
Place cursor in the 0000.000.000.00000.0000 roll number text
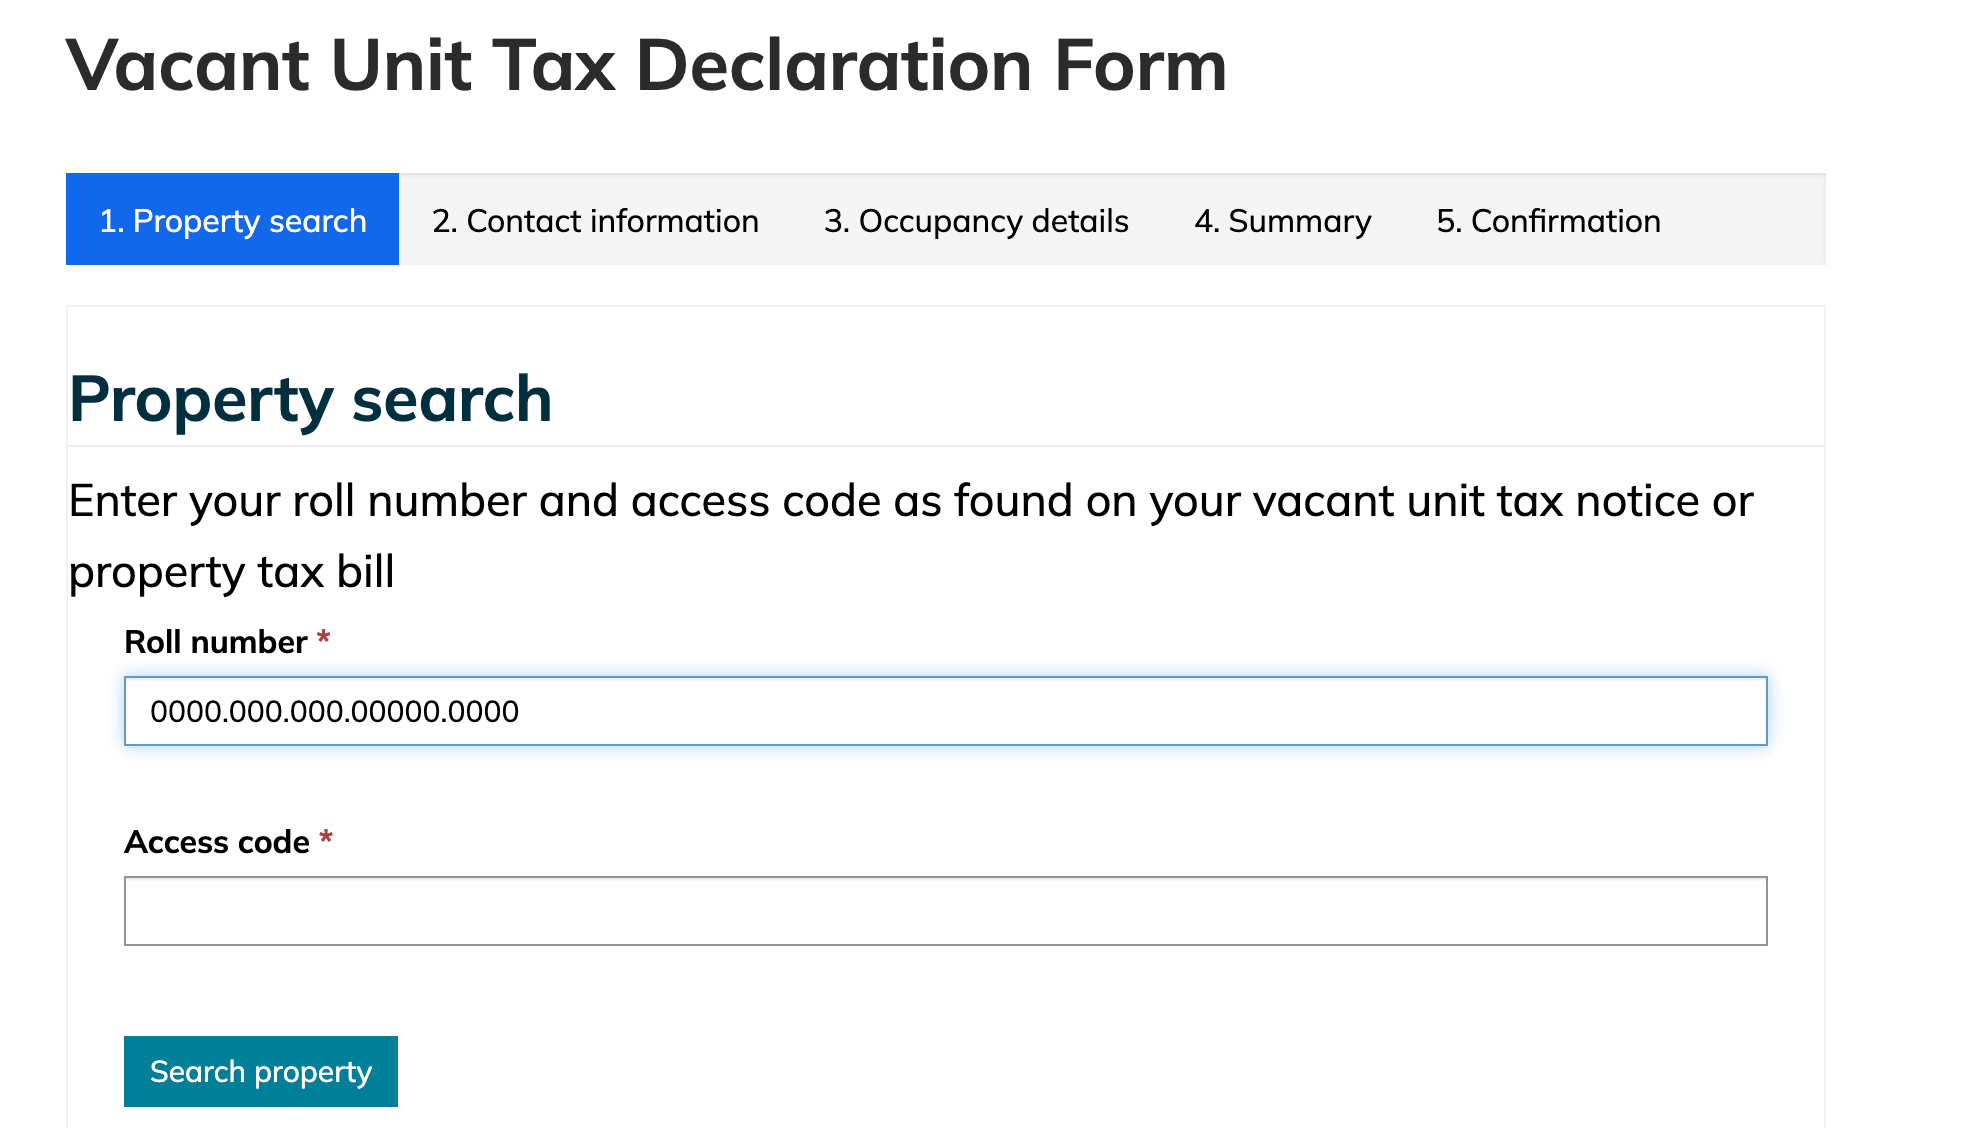click(x=334, y=711)
